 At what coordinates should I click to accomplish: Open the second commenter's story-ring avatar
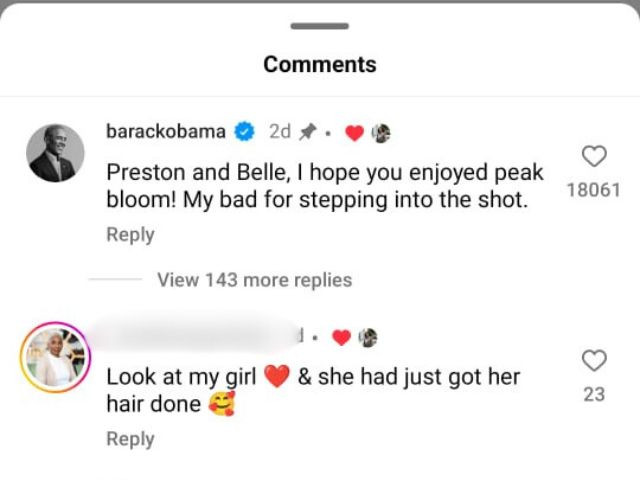tap(56, 357)
